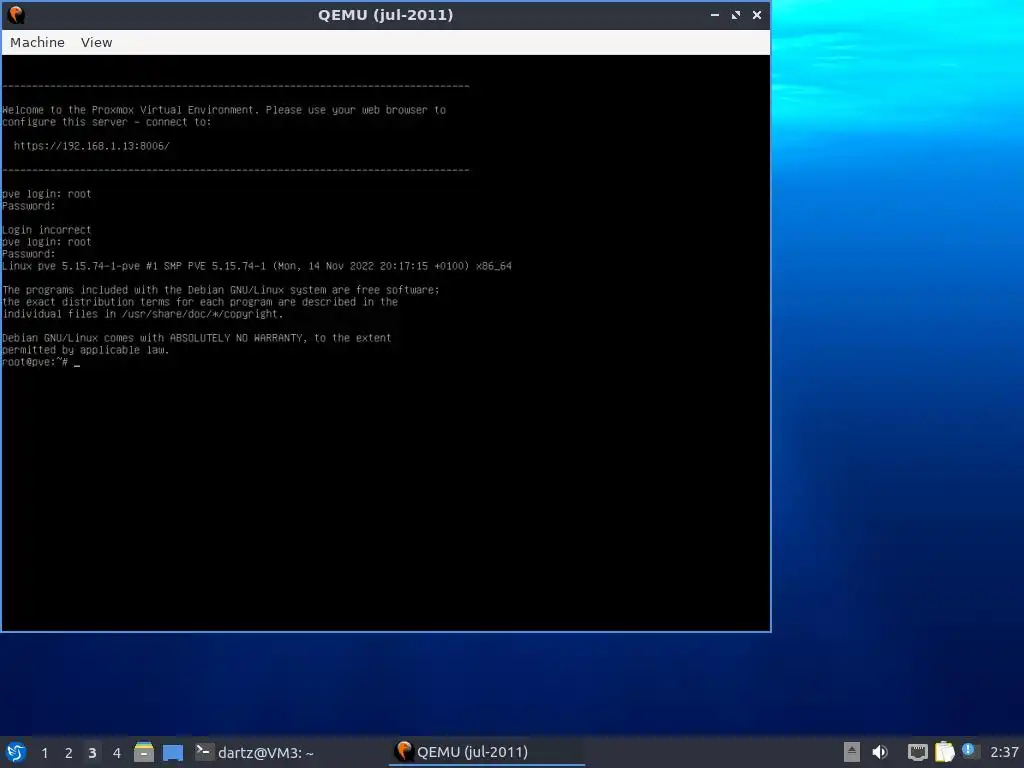
Task: Click the Linux pve 5.15.74-1-pve kernel line
Action: click(x=257, y=266)
